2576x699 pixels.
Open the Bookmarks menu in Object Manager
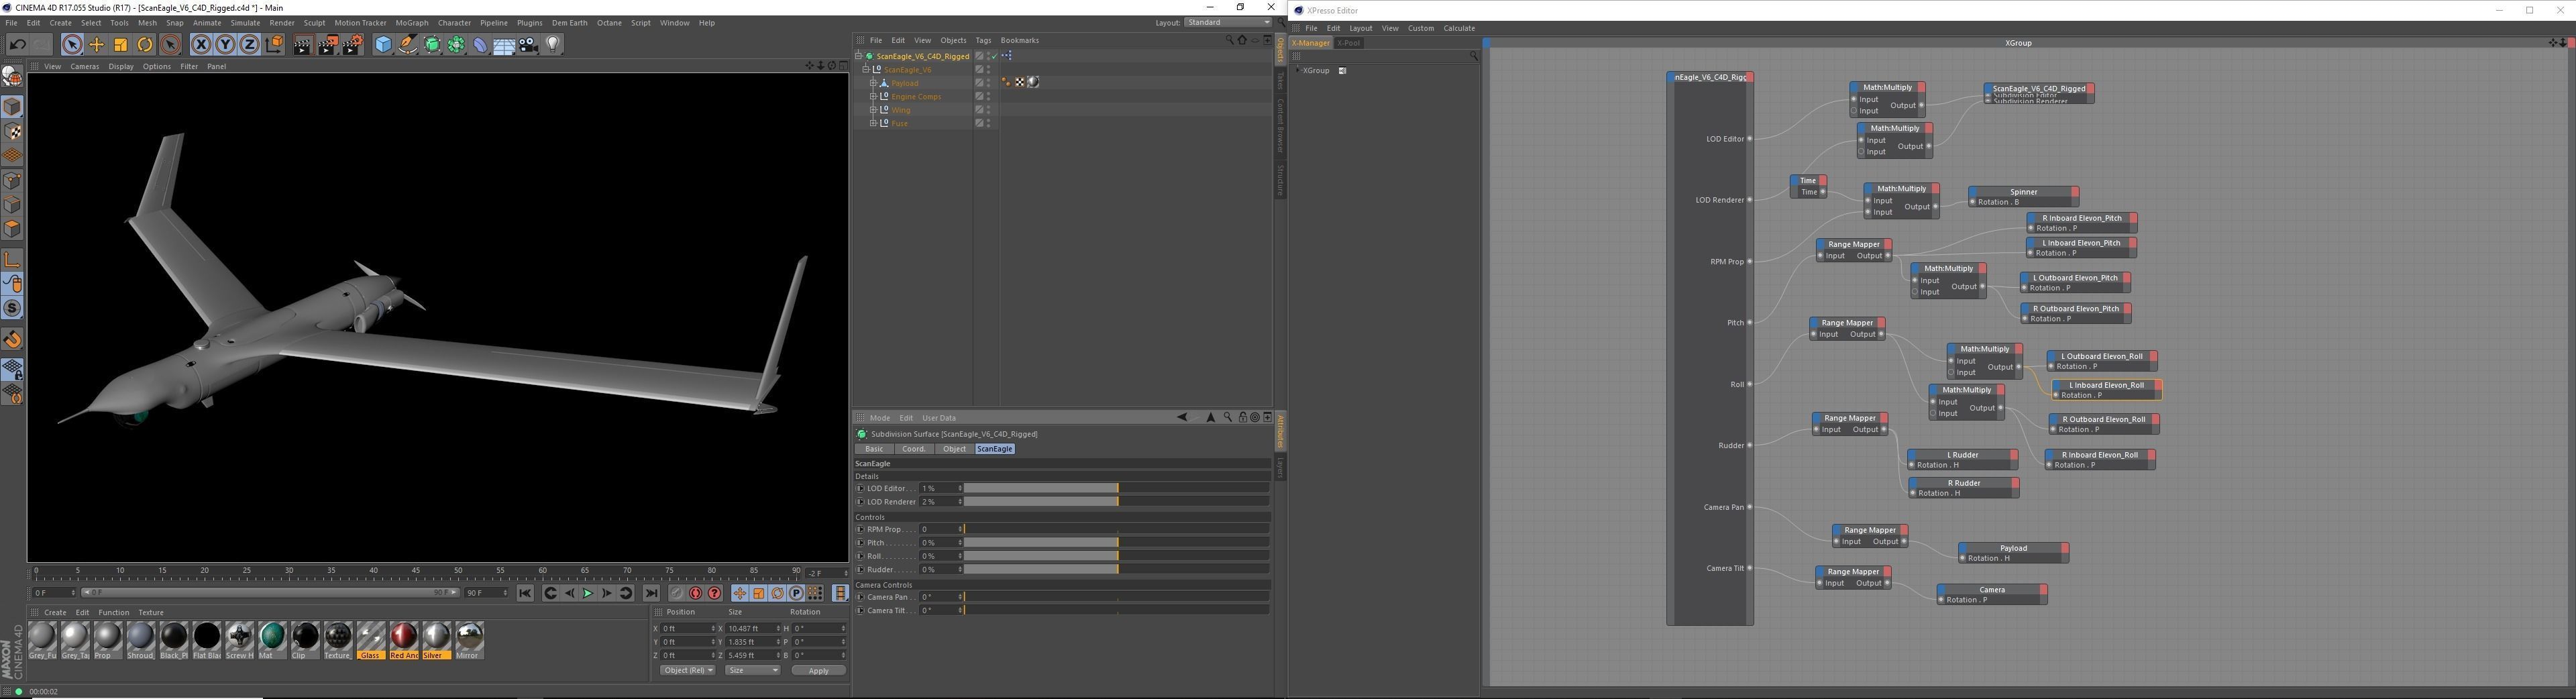[1020, 41]
